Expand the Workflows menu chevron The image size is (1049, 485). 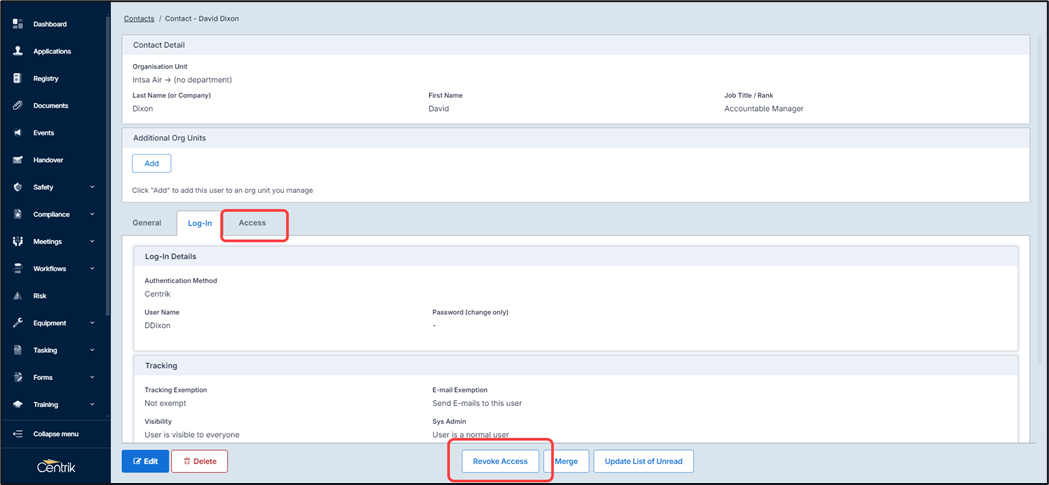92,268
